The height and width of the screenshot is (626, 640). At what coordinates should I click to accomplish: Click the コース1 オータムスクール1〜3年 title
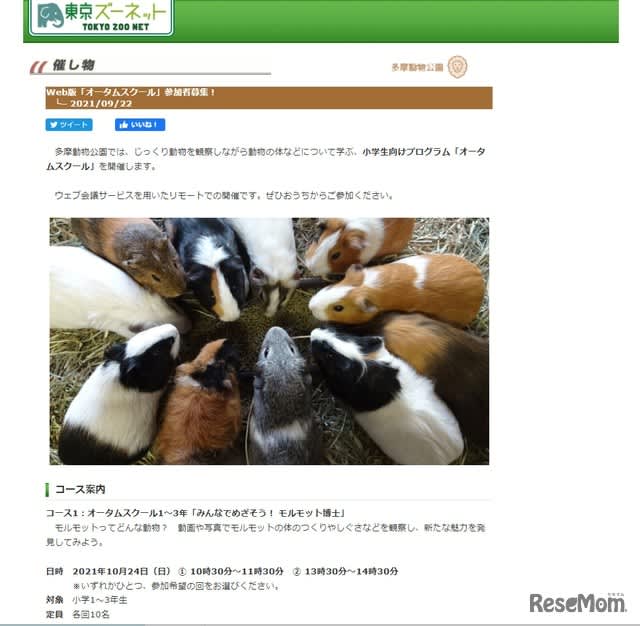[x=196, y=513]
